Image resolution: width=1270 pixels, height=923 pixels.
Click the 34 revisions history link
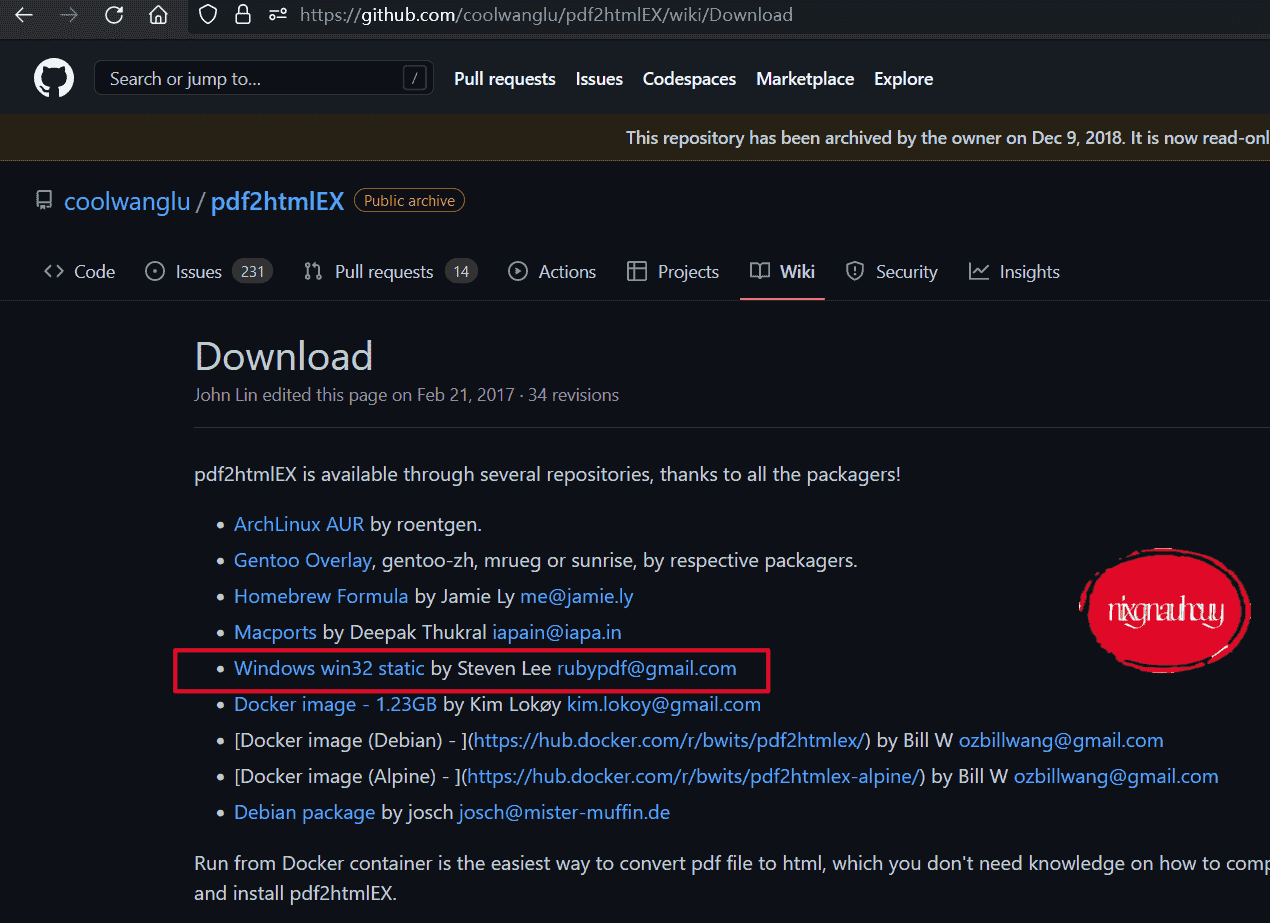tap(573, 395)
